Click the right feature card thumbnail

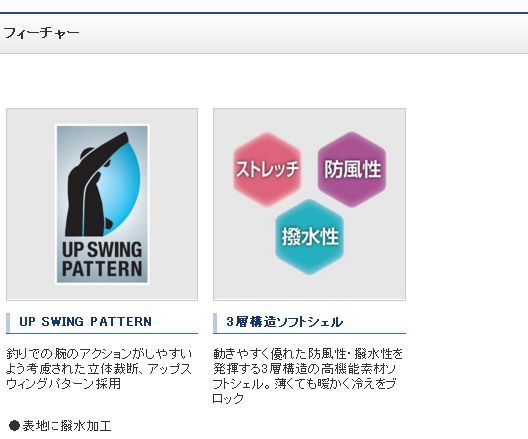pyautogui.click(x=309, y=204)
